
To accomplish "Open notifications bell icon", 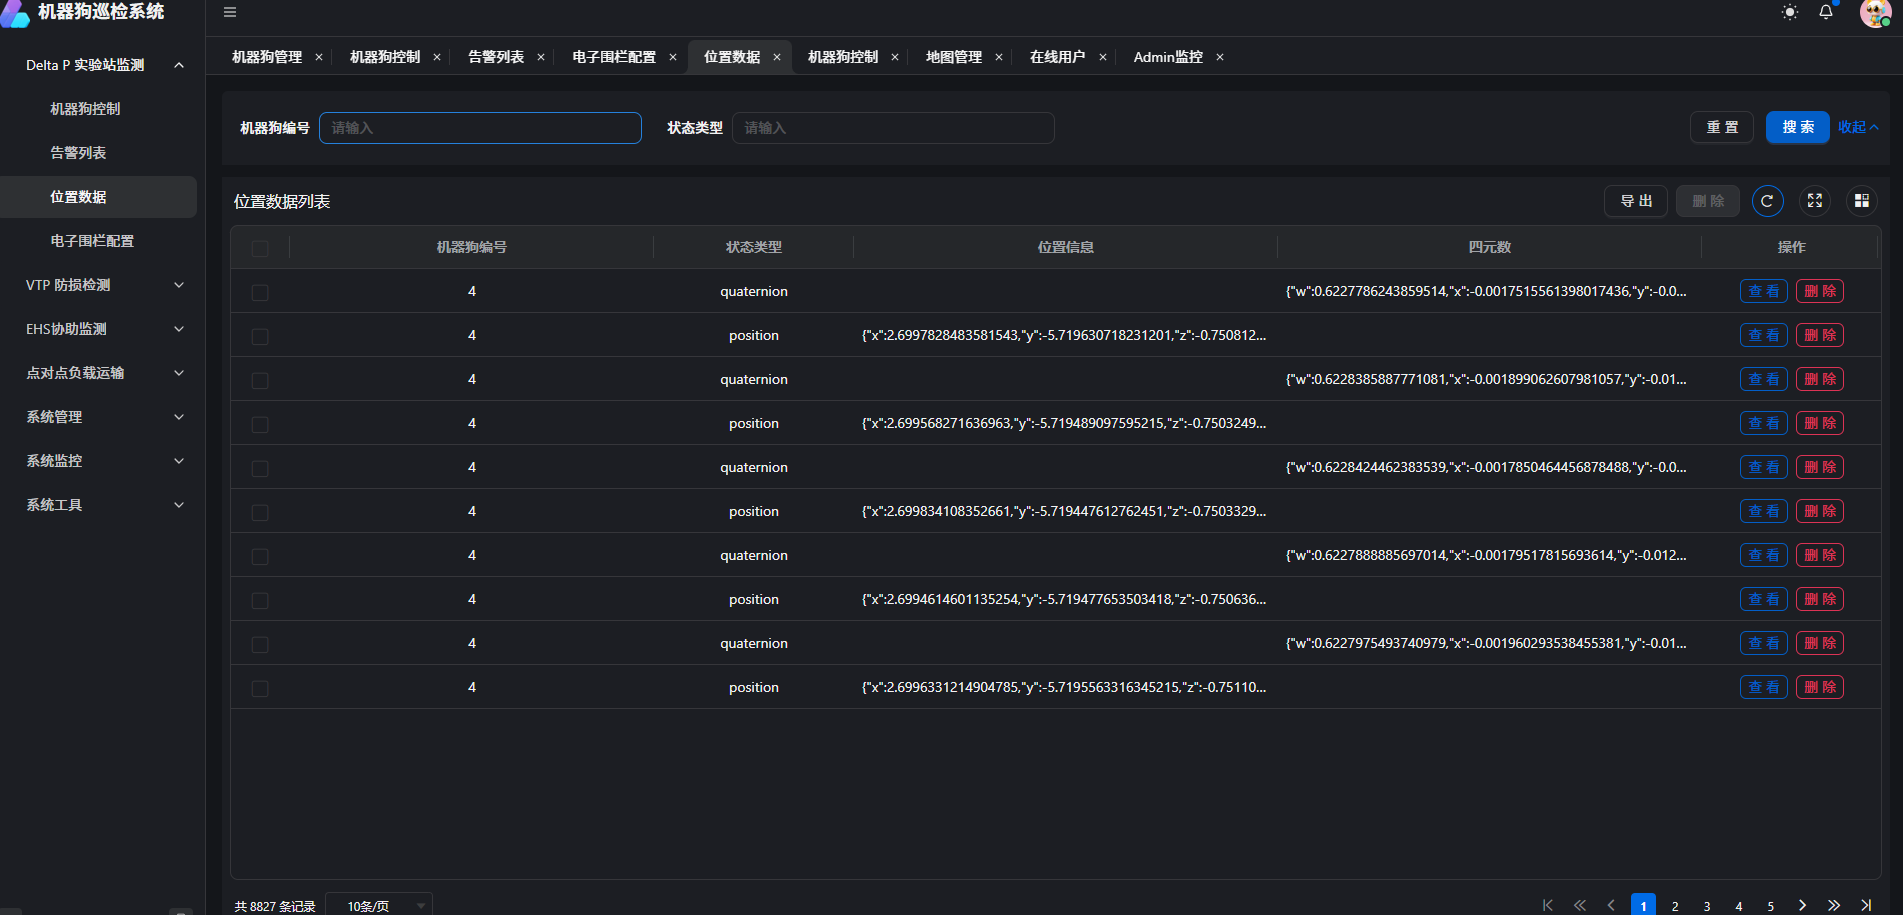I will (1826, 12).
